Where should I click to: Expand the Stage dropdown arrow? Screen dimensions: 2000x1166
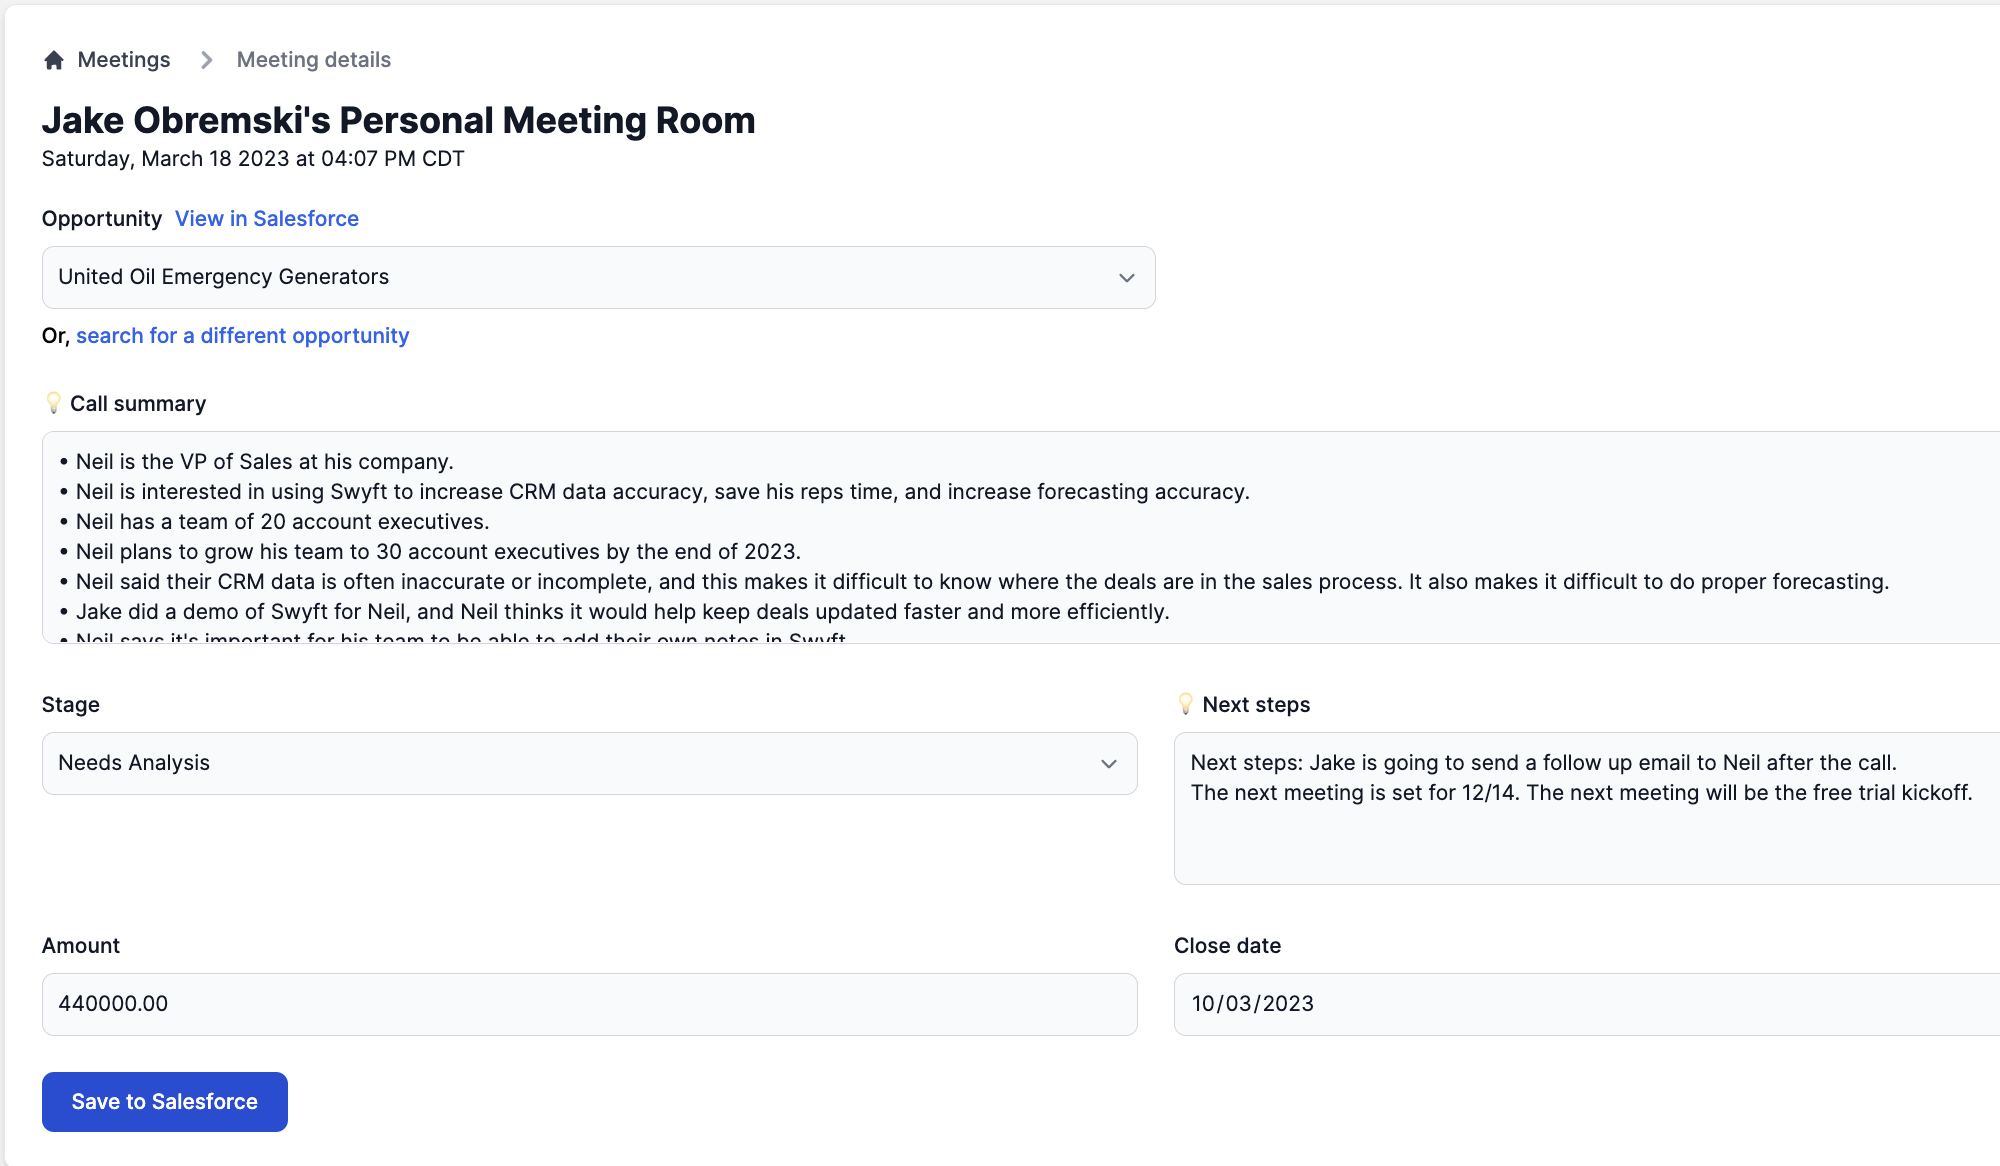(x=1109, y=763)
